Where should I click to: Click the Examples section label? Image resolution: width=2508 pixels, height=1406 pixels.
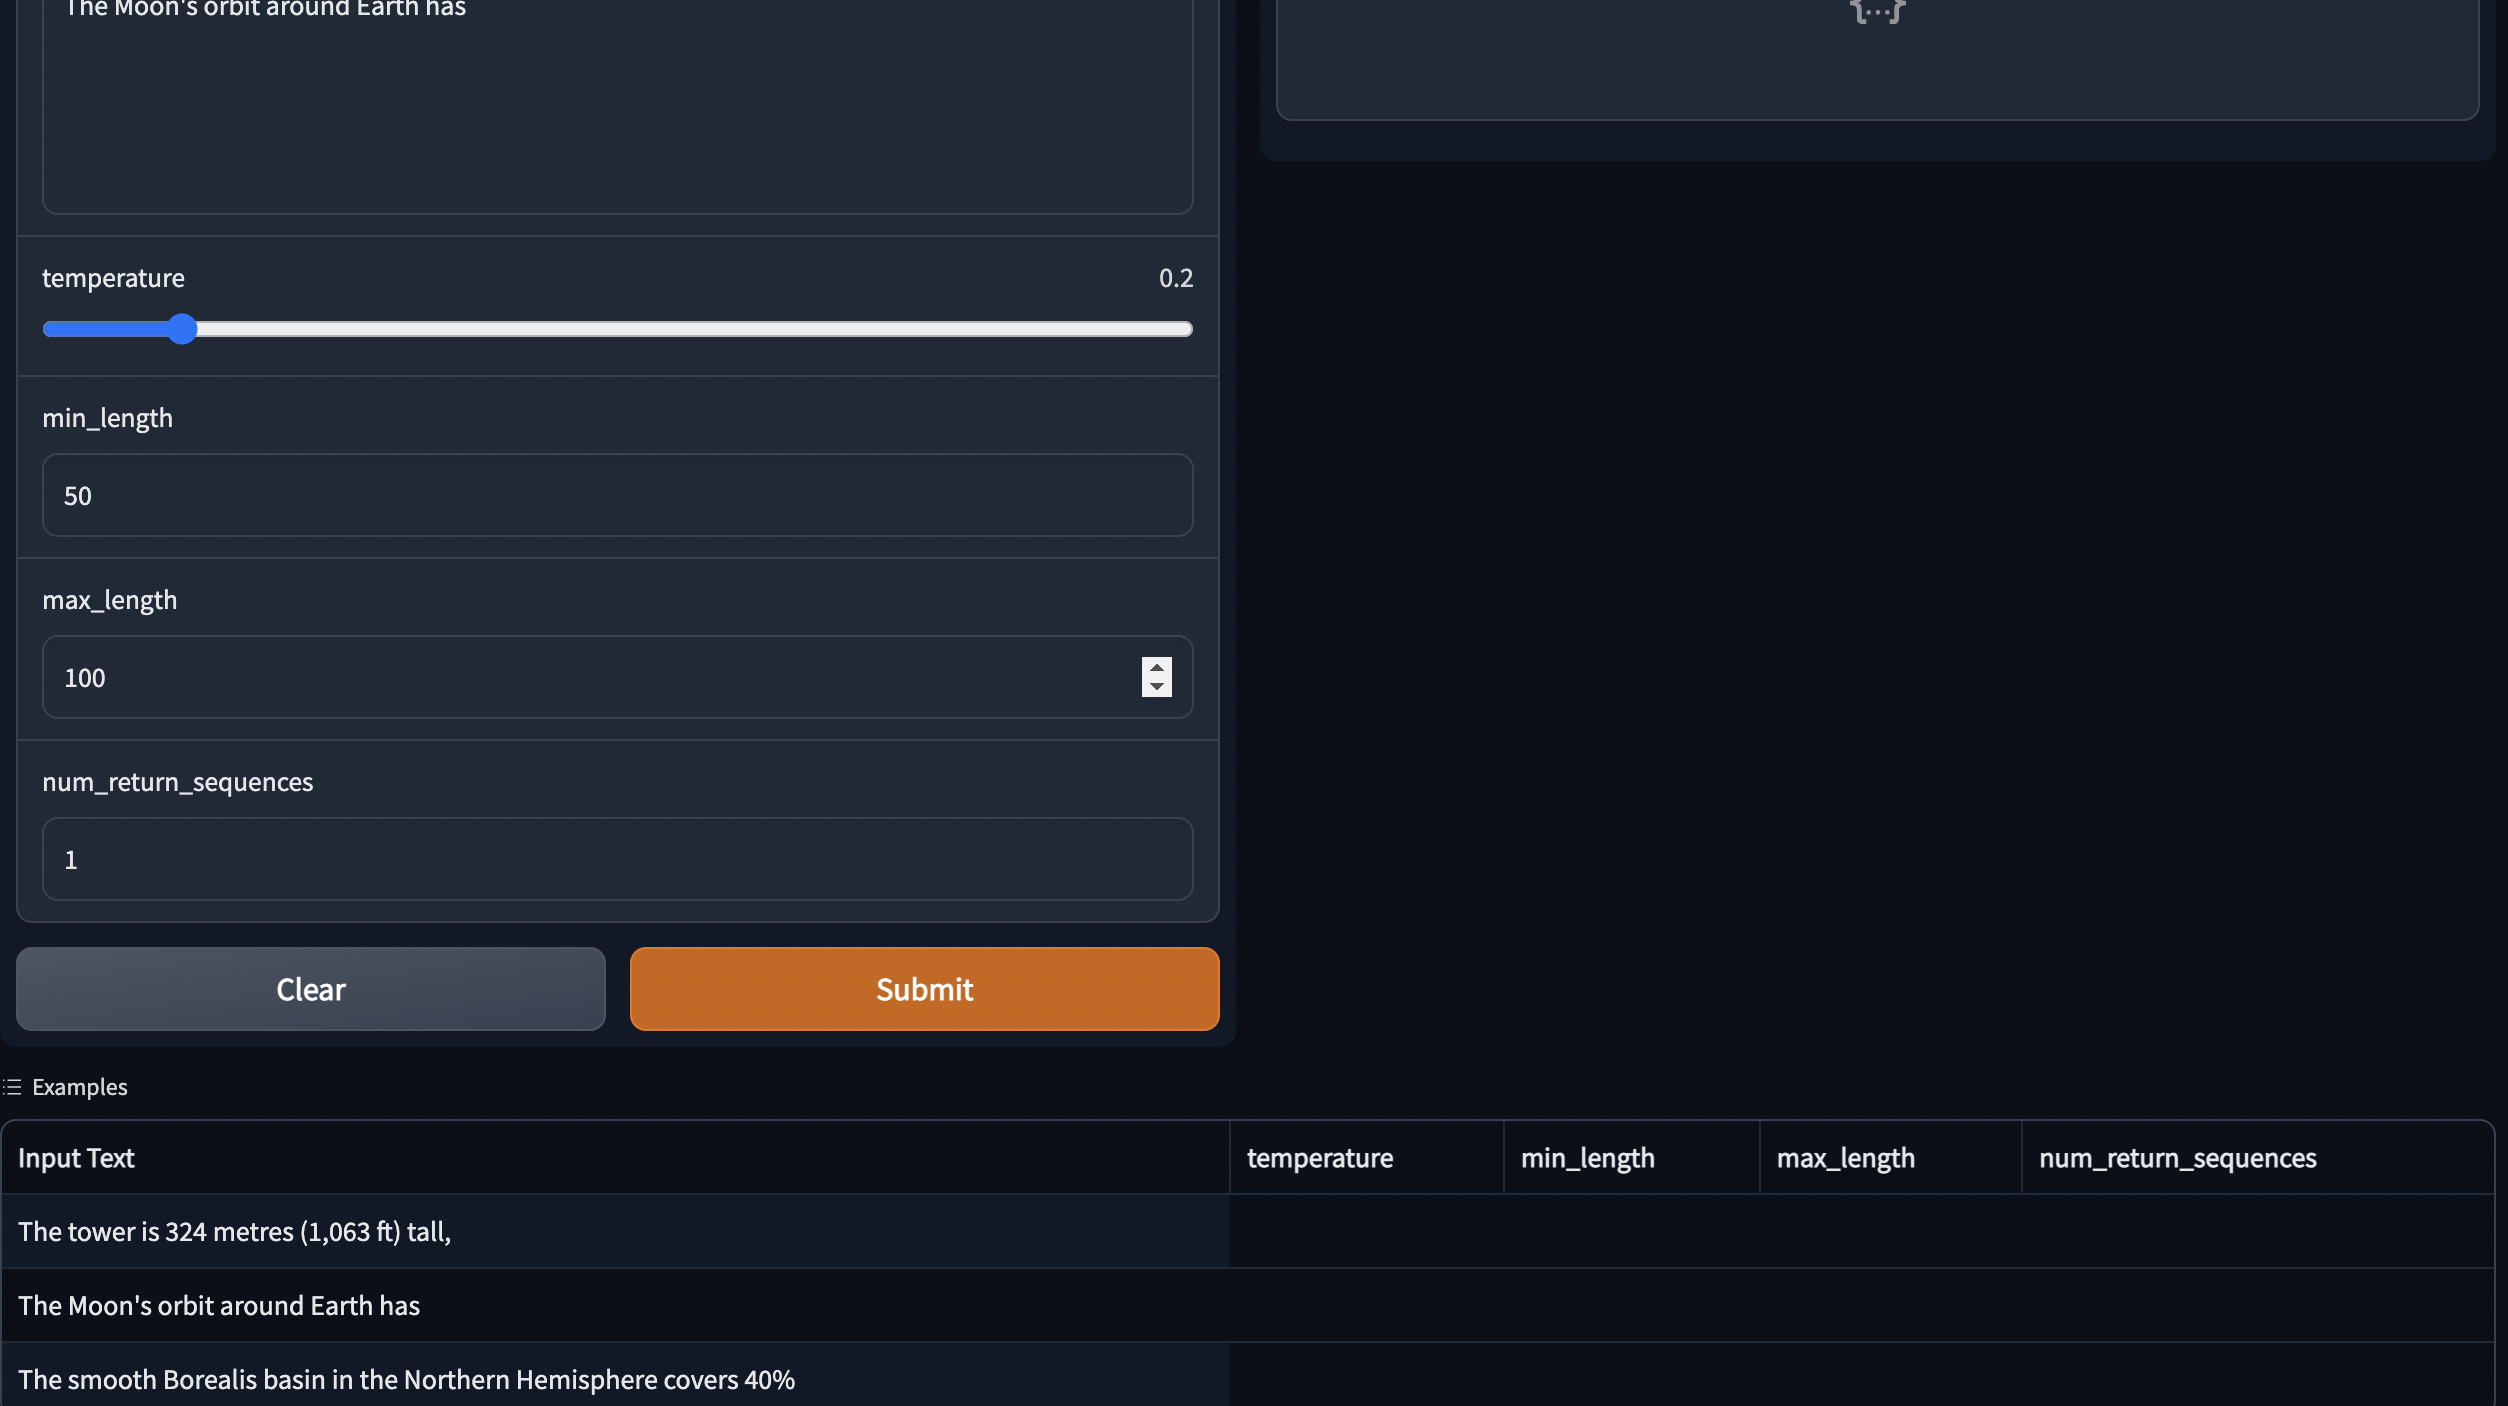click(79, 1086)
